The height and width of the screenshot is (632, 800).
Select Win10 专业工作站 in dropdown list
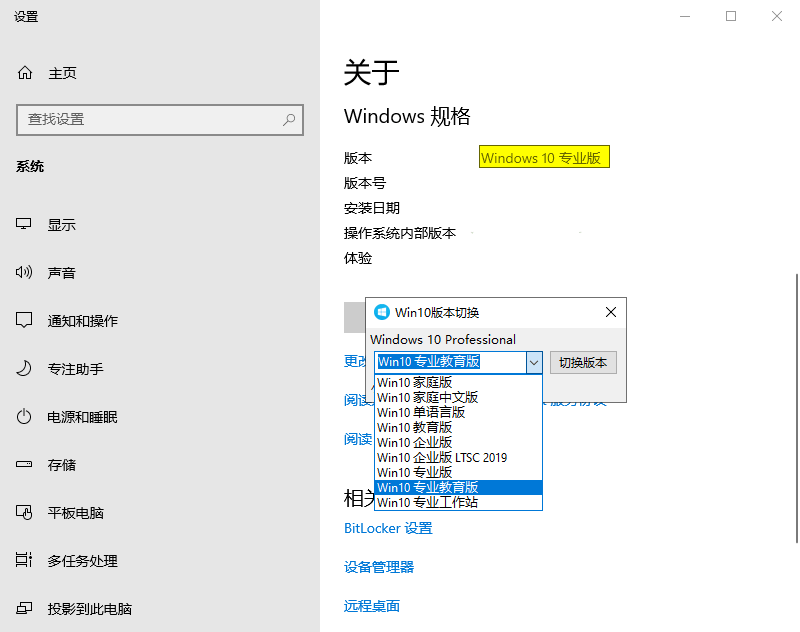coord(428,502)
